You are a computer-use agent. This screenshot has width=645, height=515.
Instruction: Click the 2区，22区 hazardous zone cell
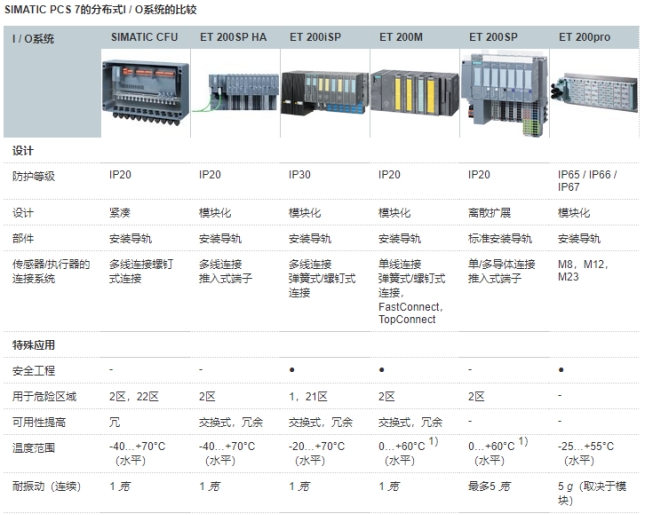(x=134, y=397)
